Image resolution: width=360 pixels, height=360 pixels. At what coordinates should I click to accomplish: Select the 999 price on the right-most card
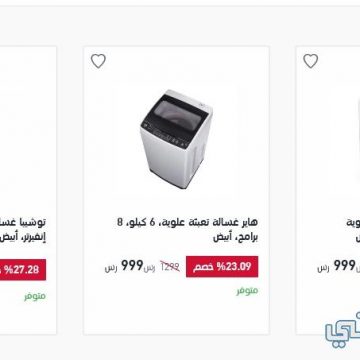[345, 266]
